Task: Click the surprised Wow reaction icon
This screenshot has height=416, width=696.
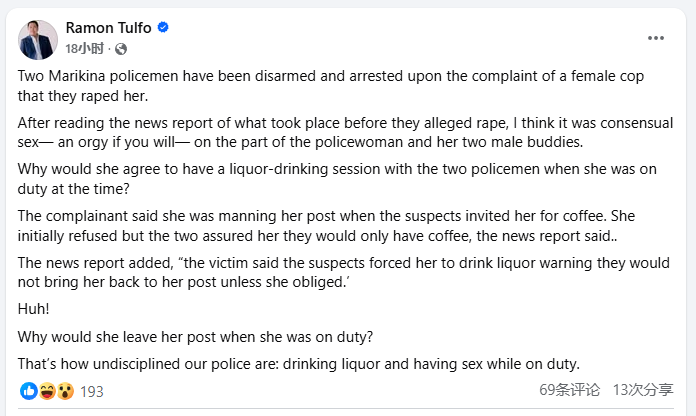Action: (x=65, y=391)
